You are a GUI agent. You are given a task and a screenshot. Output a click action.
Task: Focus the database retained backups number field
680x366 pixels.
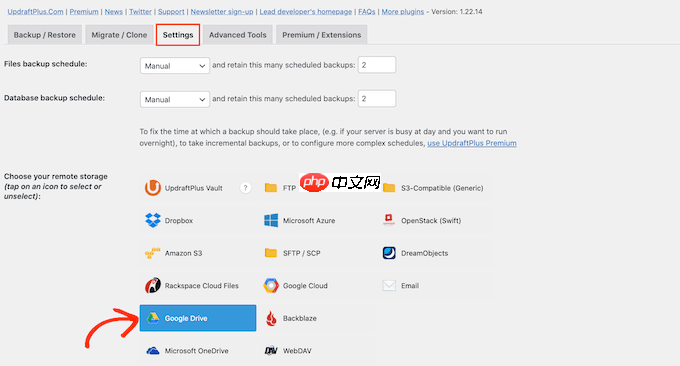pyautogui.click(x=377, y=98)
